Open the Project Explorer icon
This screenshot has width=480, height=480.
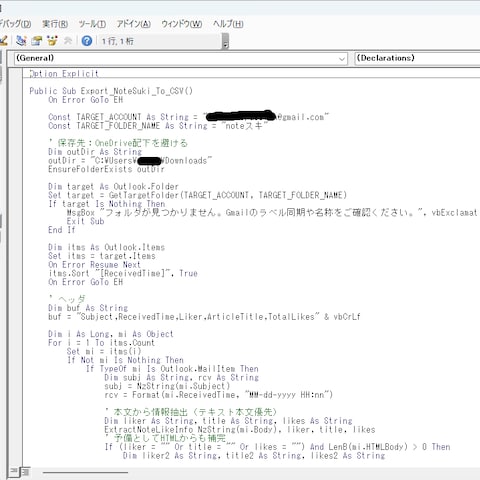pyautogui.click(x=21, y=41)
